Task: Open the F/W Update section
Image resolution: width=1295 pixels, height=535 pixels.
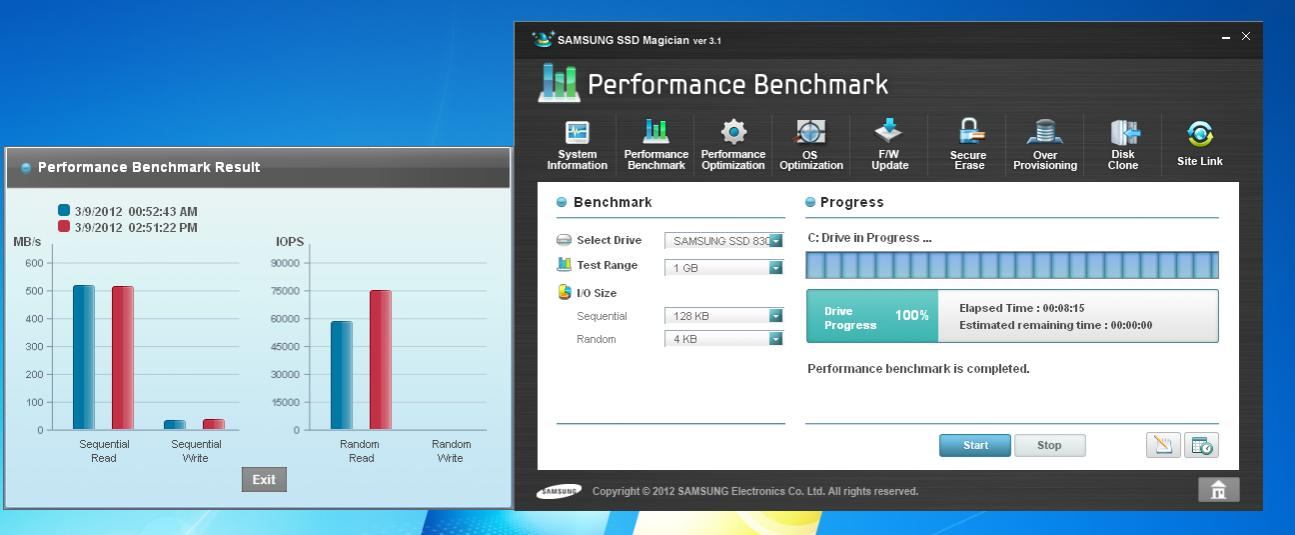Action: click(x=889, y=146)
